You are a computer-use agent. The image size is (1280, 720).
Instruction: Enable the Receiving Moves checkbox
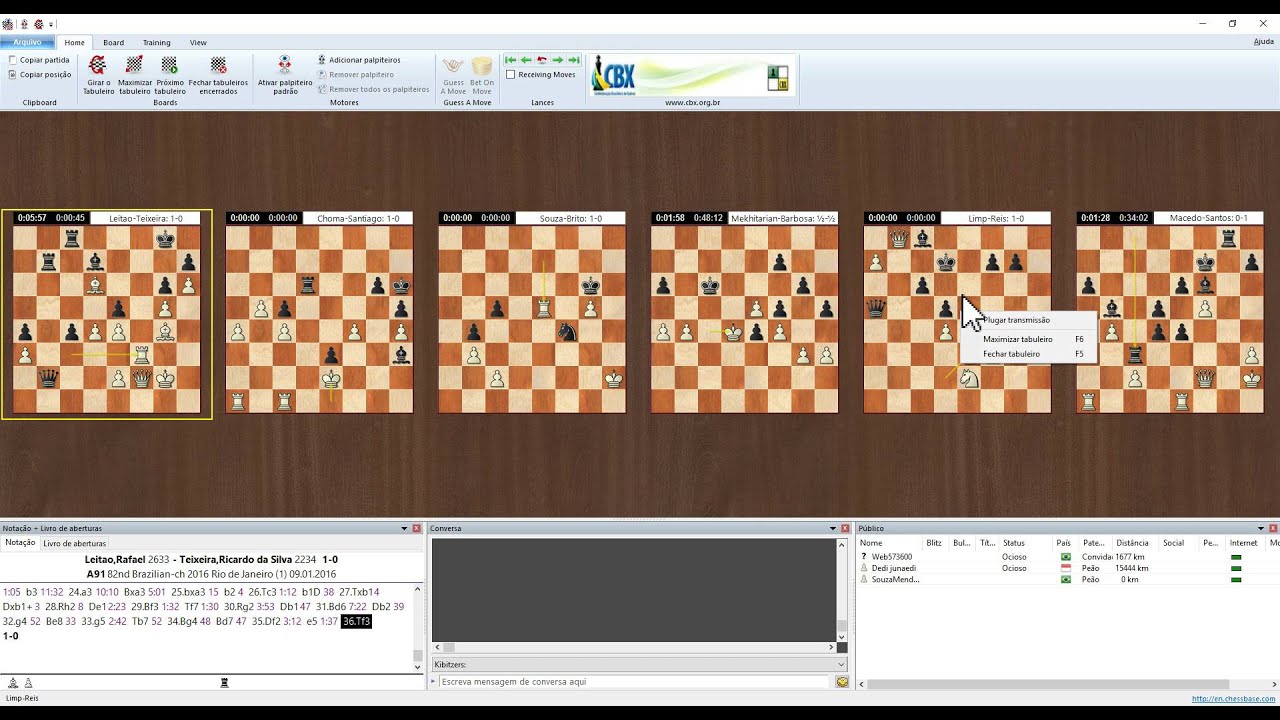[511, 75]
